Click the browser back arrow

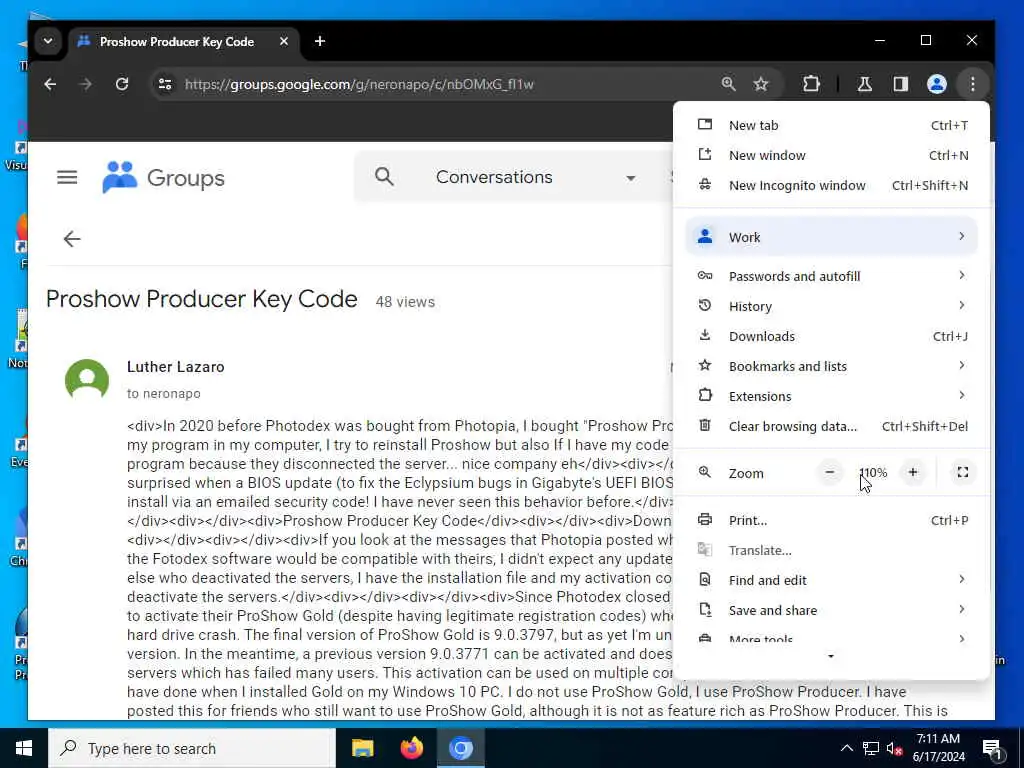50,84
